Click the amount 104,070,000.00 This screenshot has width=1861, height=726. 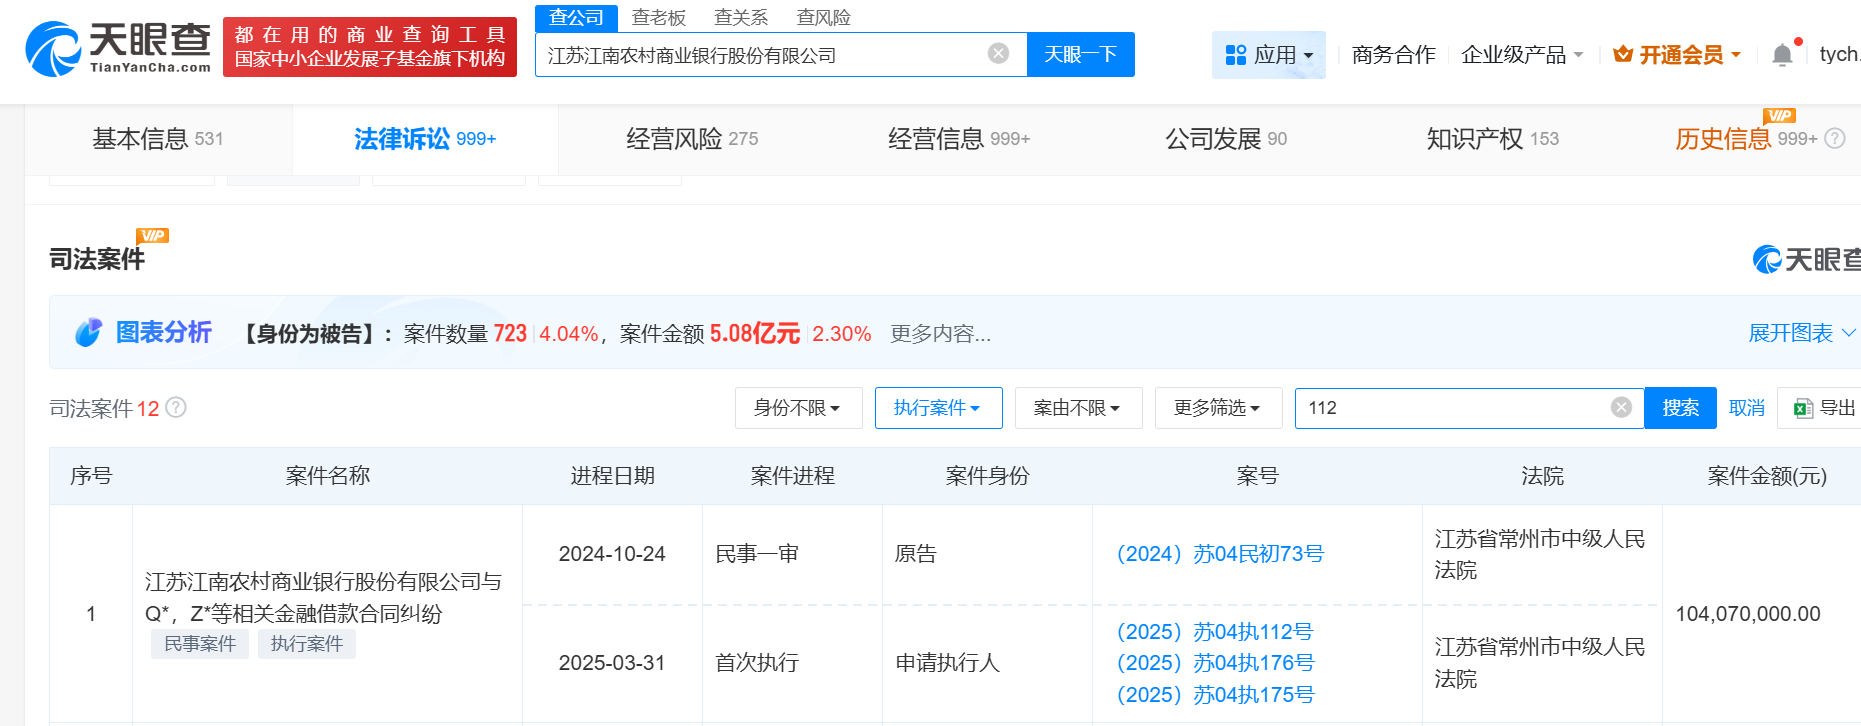click(x=1748, y=614)
